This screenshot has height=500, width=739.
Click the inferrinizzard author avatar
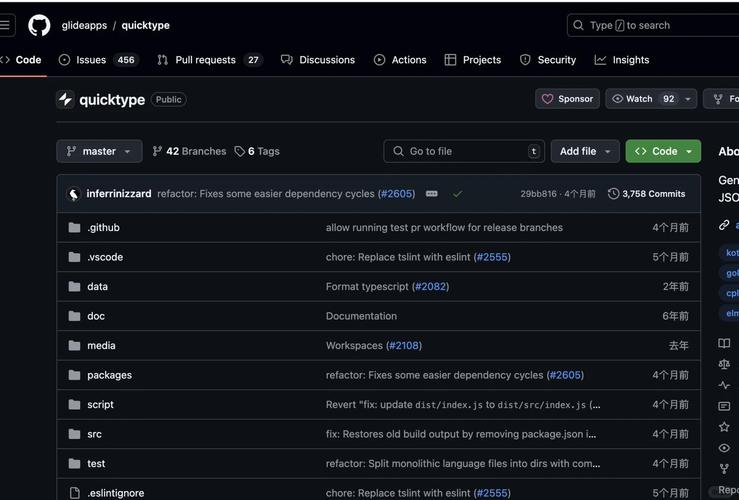point(74,194)
